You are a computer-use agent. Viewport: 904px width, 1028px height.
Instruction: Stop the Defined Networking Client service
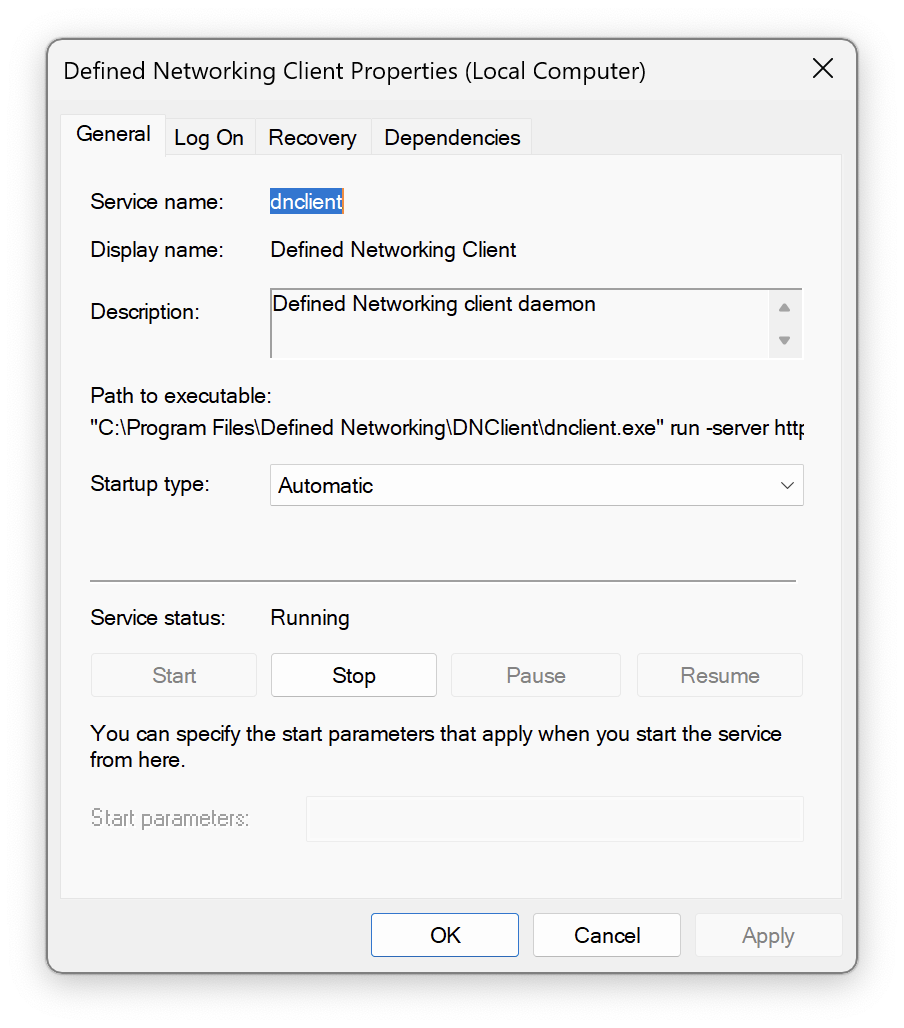[x=353, y=675]
